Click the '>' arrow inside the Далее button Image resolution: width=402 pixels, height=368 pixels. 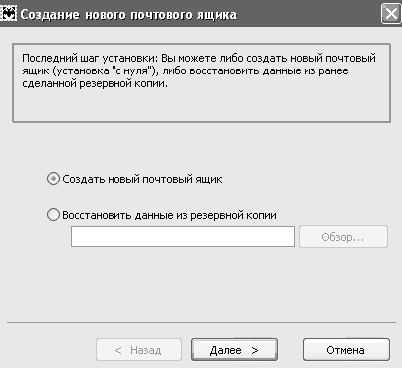coord(255,350)
